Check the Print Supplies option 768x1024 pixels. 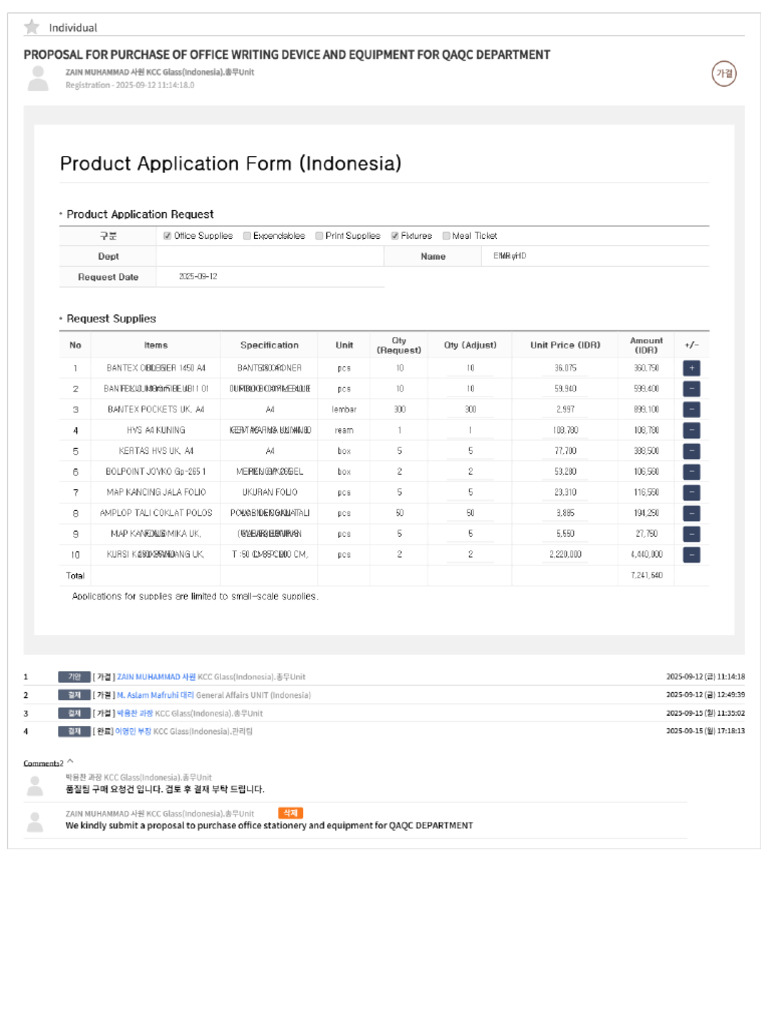click(x=319, y=236)
